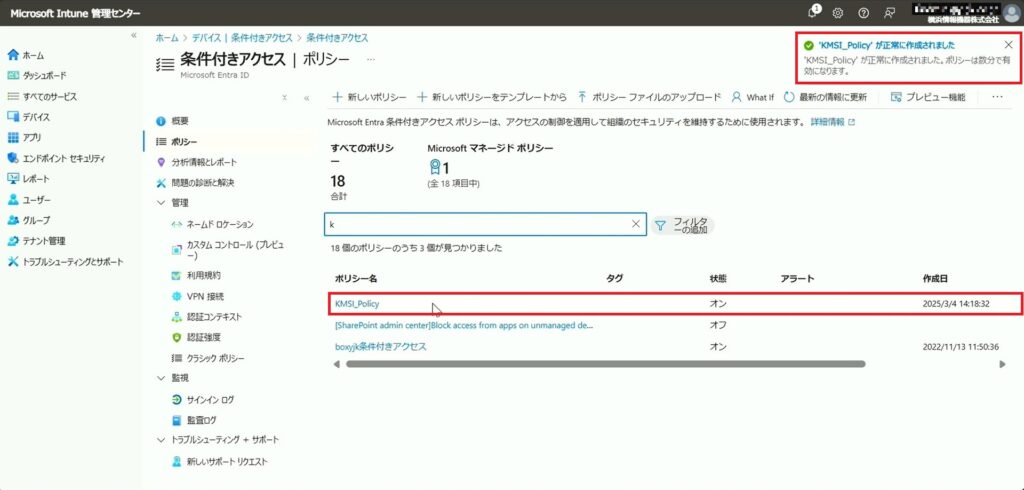Screen dimensions: 1024x490
Task: Open the KMSI_Policy link
Action: click(x=357, y=304)
